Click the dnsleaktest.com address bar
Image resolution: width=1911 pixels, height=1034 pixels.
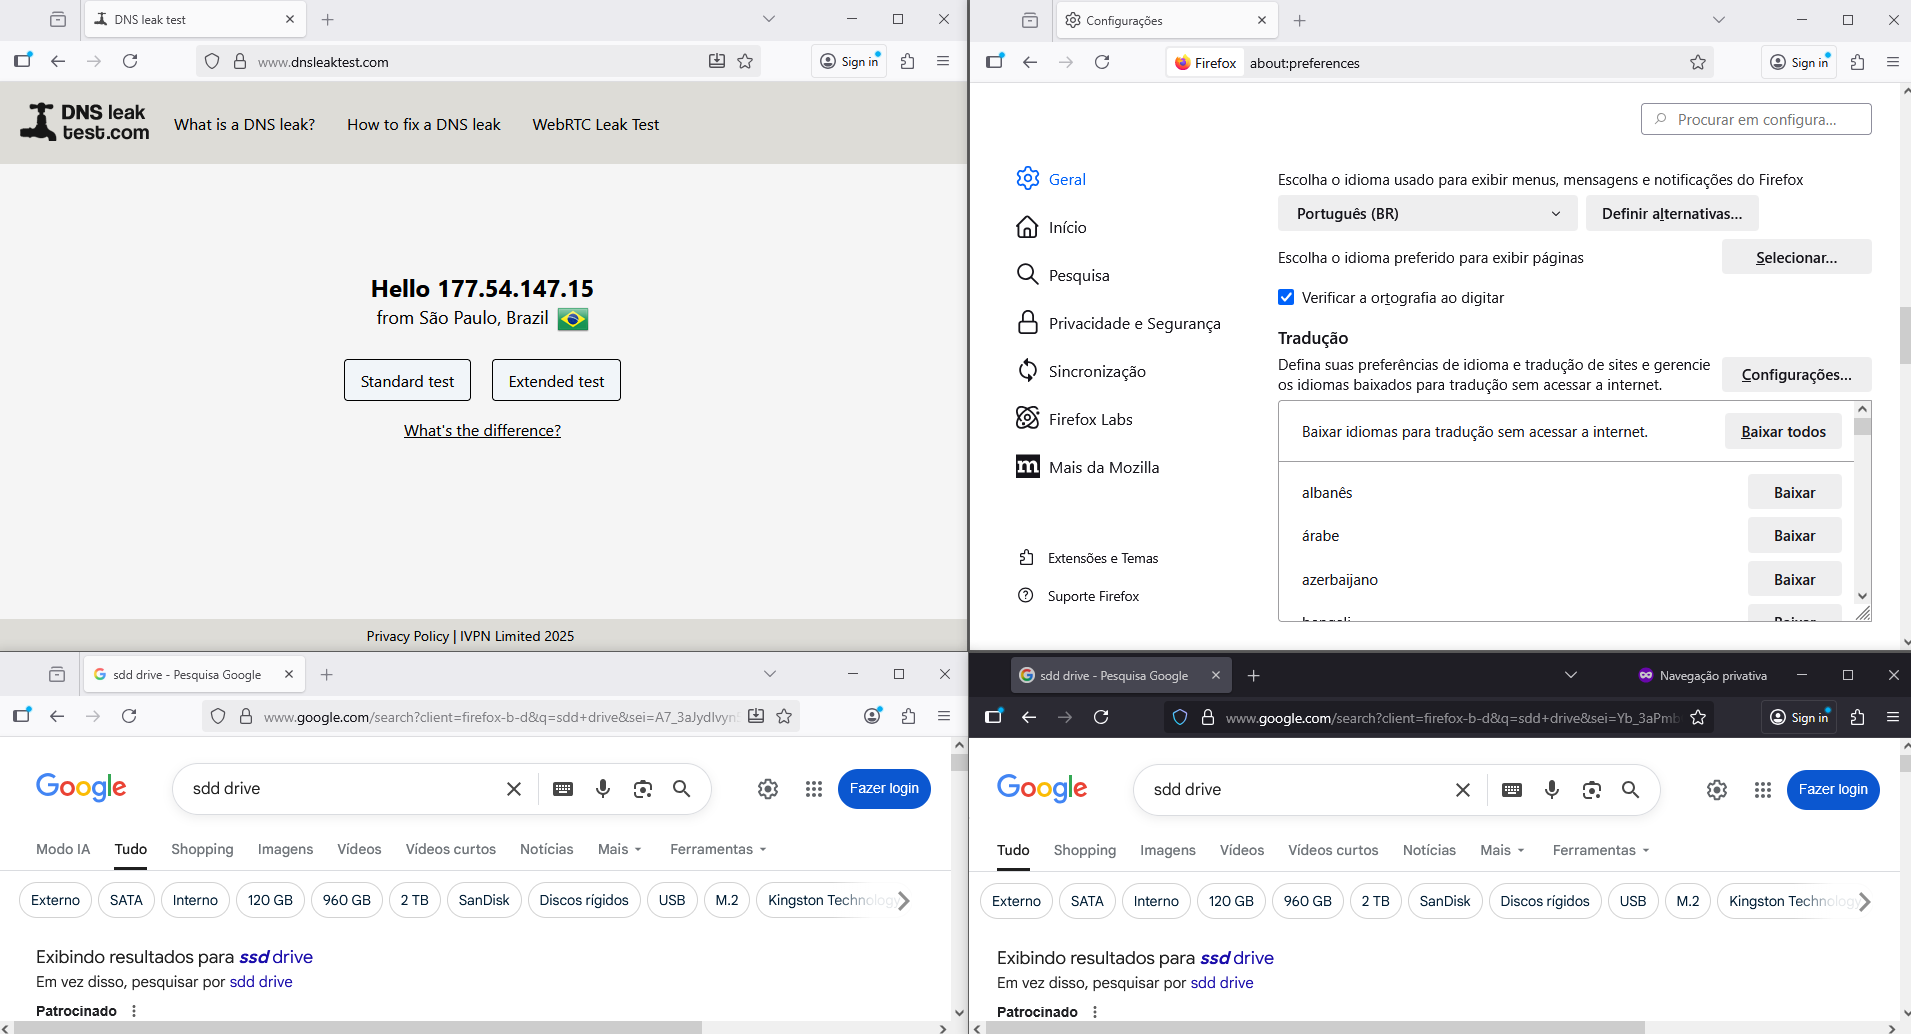(x=478, y=61)
